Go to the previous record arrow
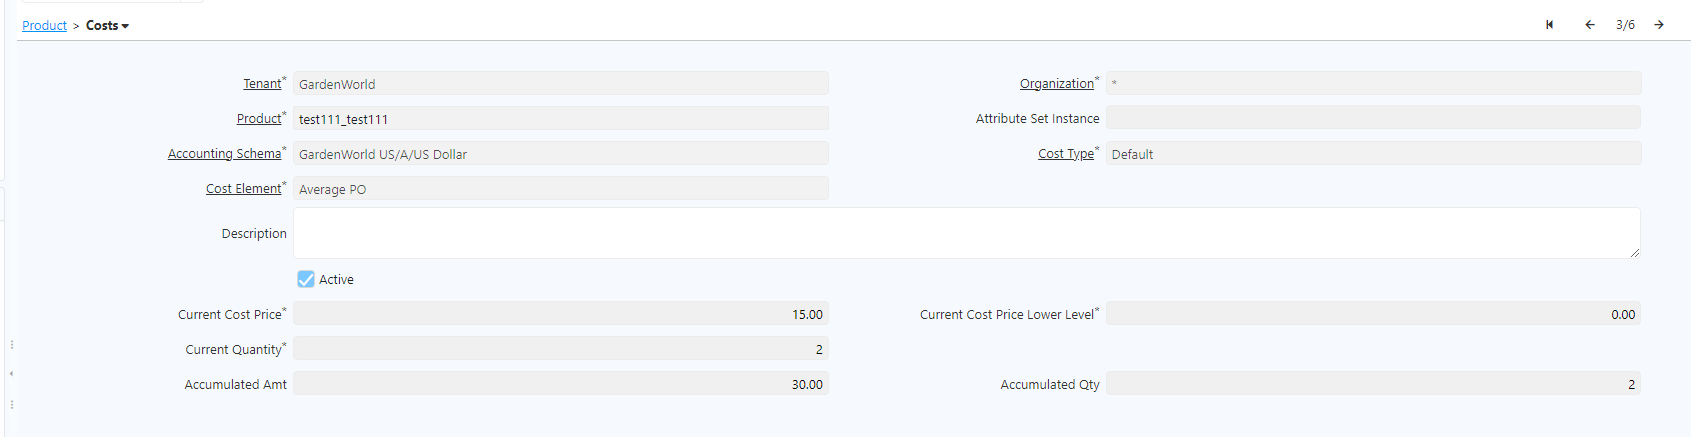This screenshot has width=1691, height=437. click(1589, 25)
